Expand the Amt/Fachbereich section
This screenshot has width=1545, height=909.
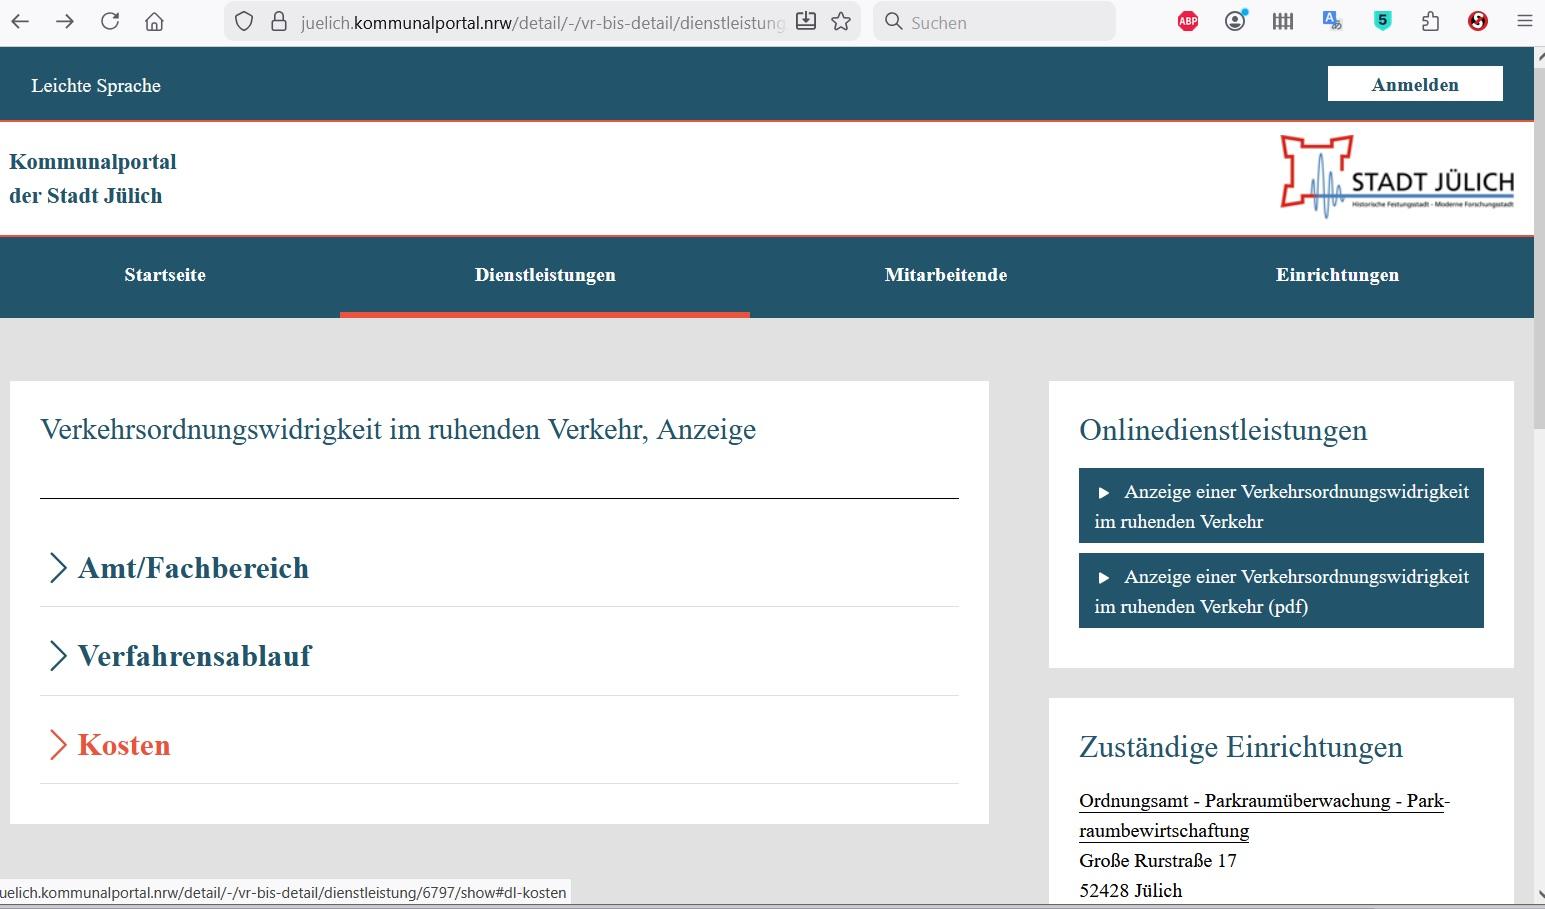tap(193, 568)
